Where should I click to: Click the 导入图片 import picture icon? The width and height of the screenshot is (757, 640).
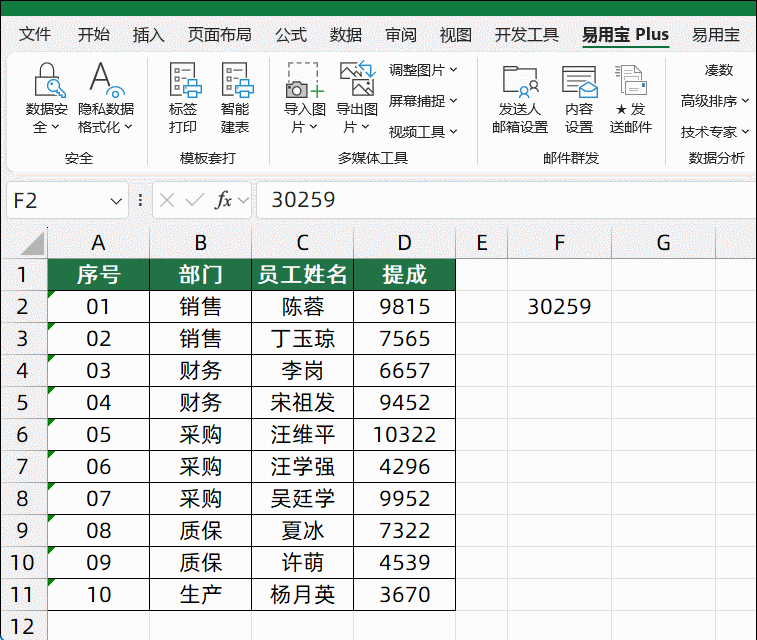coord(304,82)
